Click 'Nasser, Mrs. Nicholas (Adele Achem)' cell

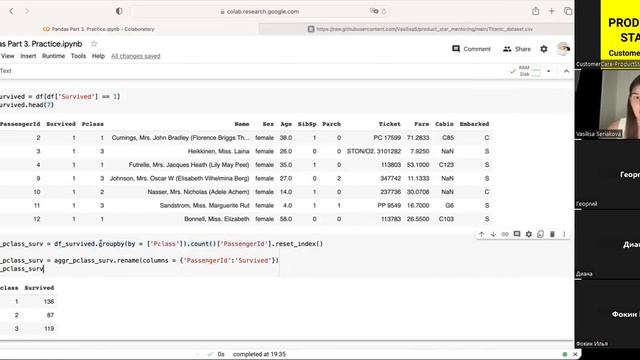(198, 192)
